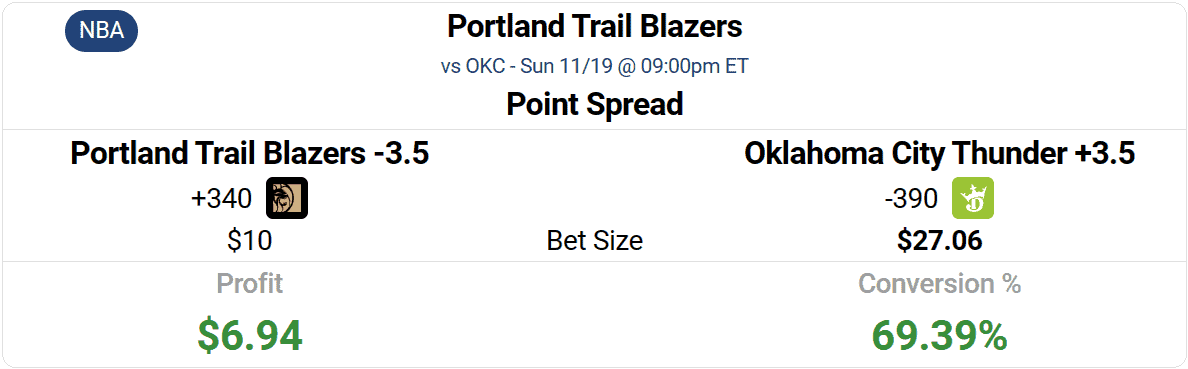The image size is (1188, 369).
Task: Click the vs OKC Sun 11/19 game time
Action: pos(595,67)
